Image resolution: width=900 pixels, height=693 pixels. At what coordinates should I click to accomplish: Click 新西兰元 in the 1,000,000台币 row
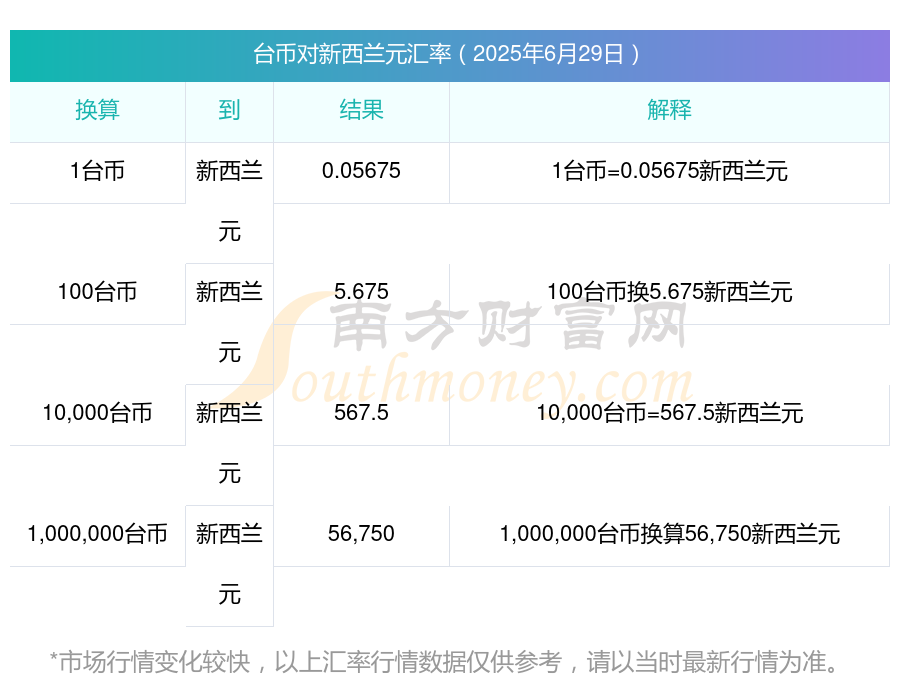(x=229, y=564)
